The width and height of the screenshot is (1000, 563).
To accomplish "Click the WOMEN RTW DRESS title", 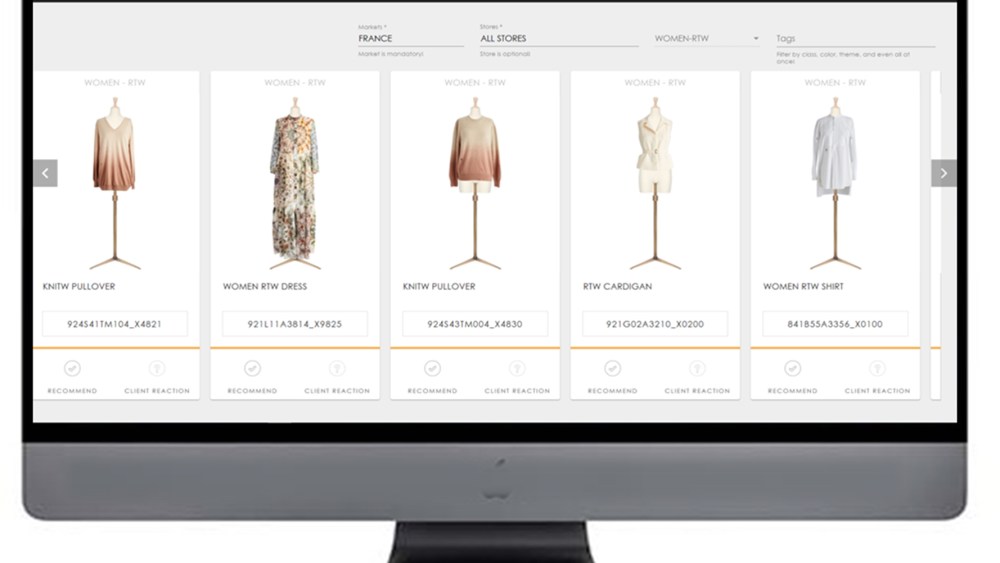I will 265,287.
